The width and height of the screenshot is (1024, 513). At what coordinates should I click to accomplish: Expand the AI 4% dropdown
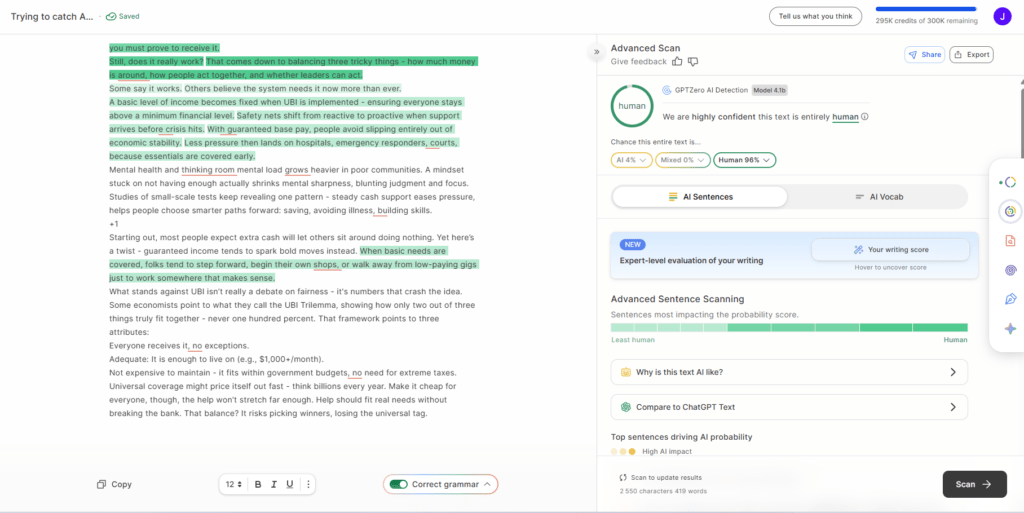631,160
